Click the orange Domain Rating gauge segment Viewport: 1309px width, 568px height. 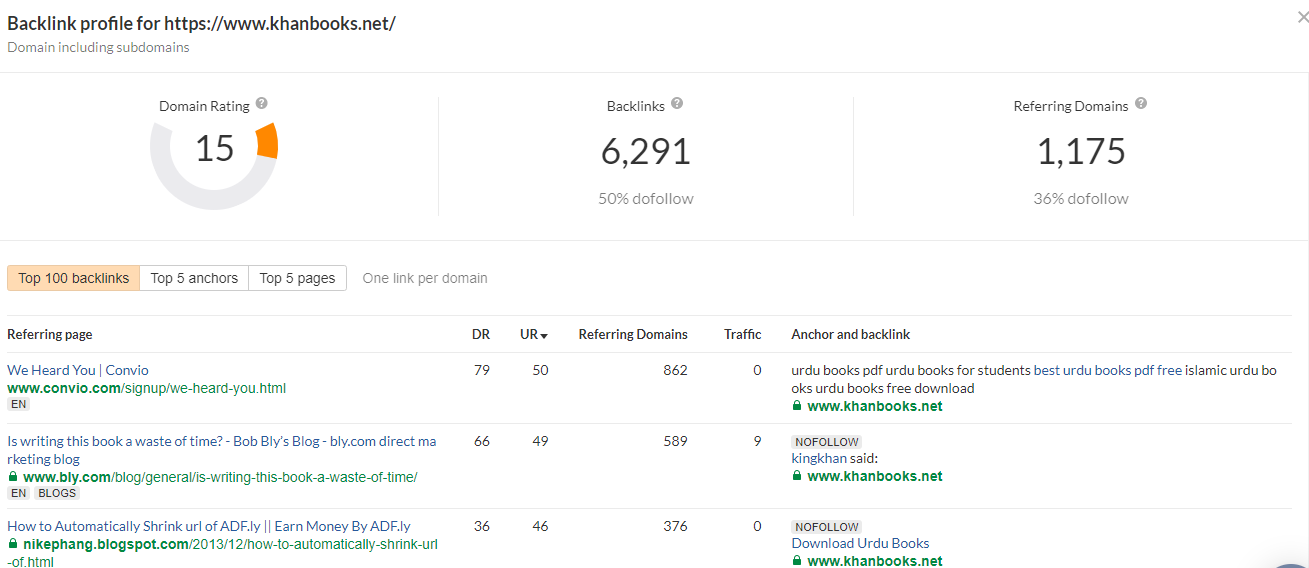point(266,142)
